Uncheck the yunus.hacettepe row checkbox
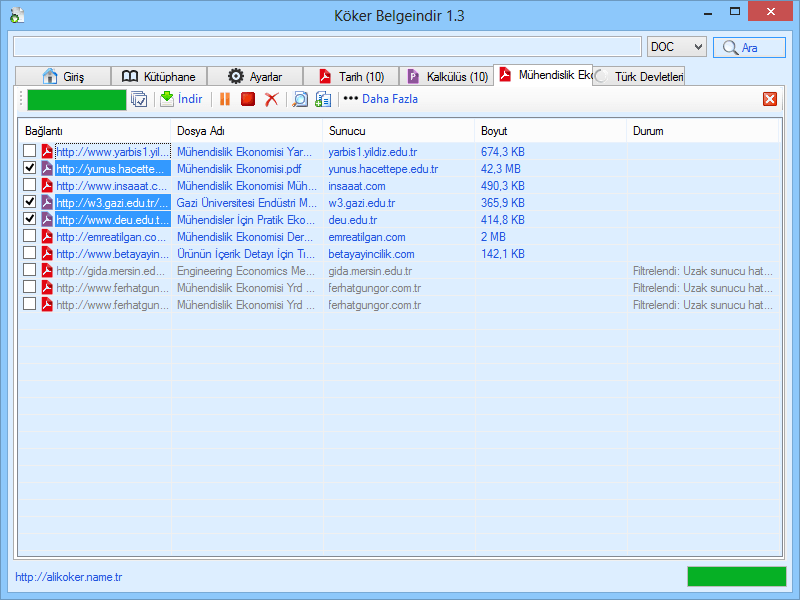Viewport: 800px width, 600px height. 30,168
